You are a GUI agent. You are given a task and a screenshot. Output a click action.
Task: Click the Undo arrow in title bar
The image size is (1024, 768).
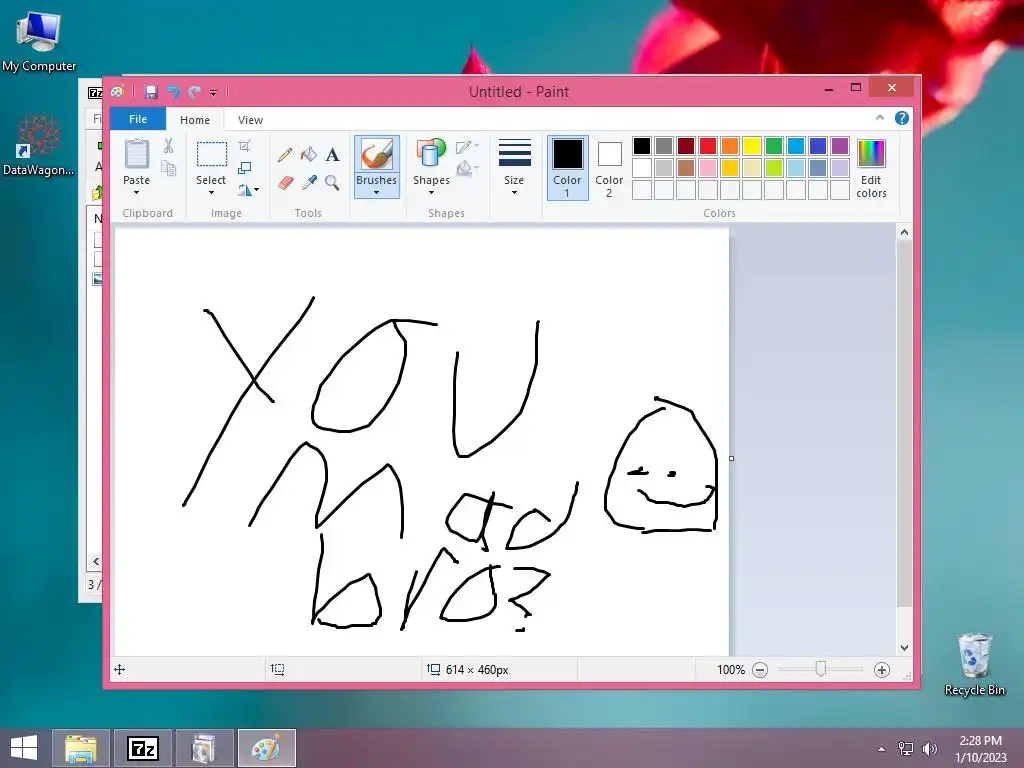pos(173,92)
